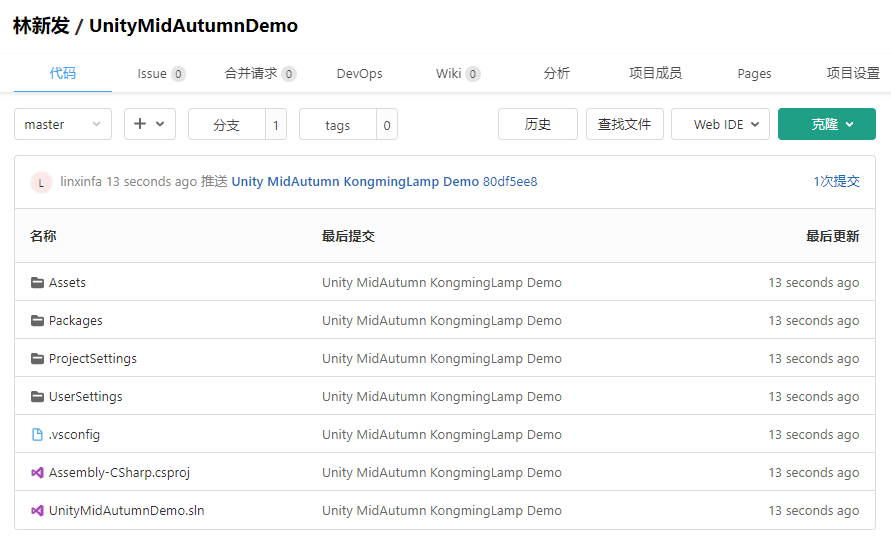This screenshot has height=543, width=891.
Task: Click the ProjectSettings folder icon
Action: [38, 358]
